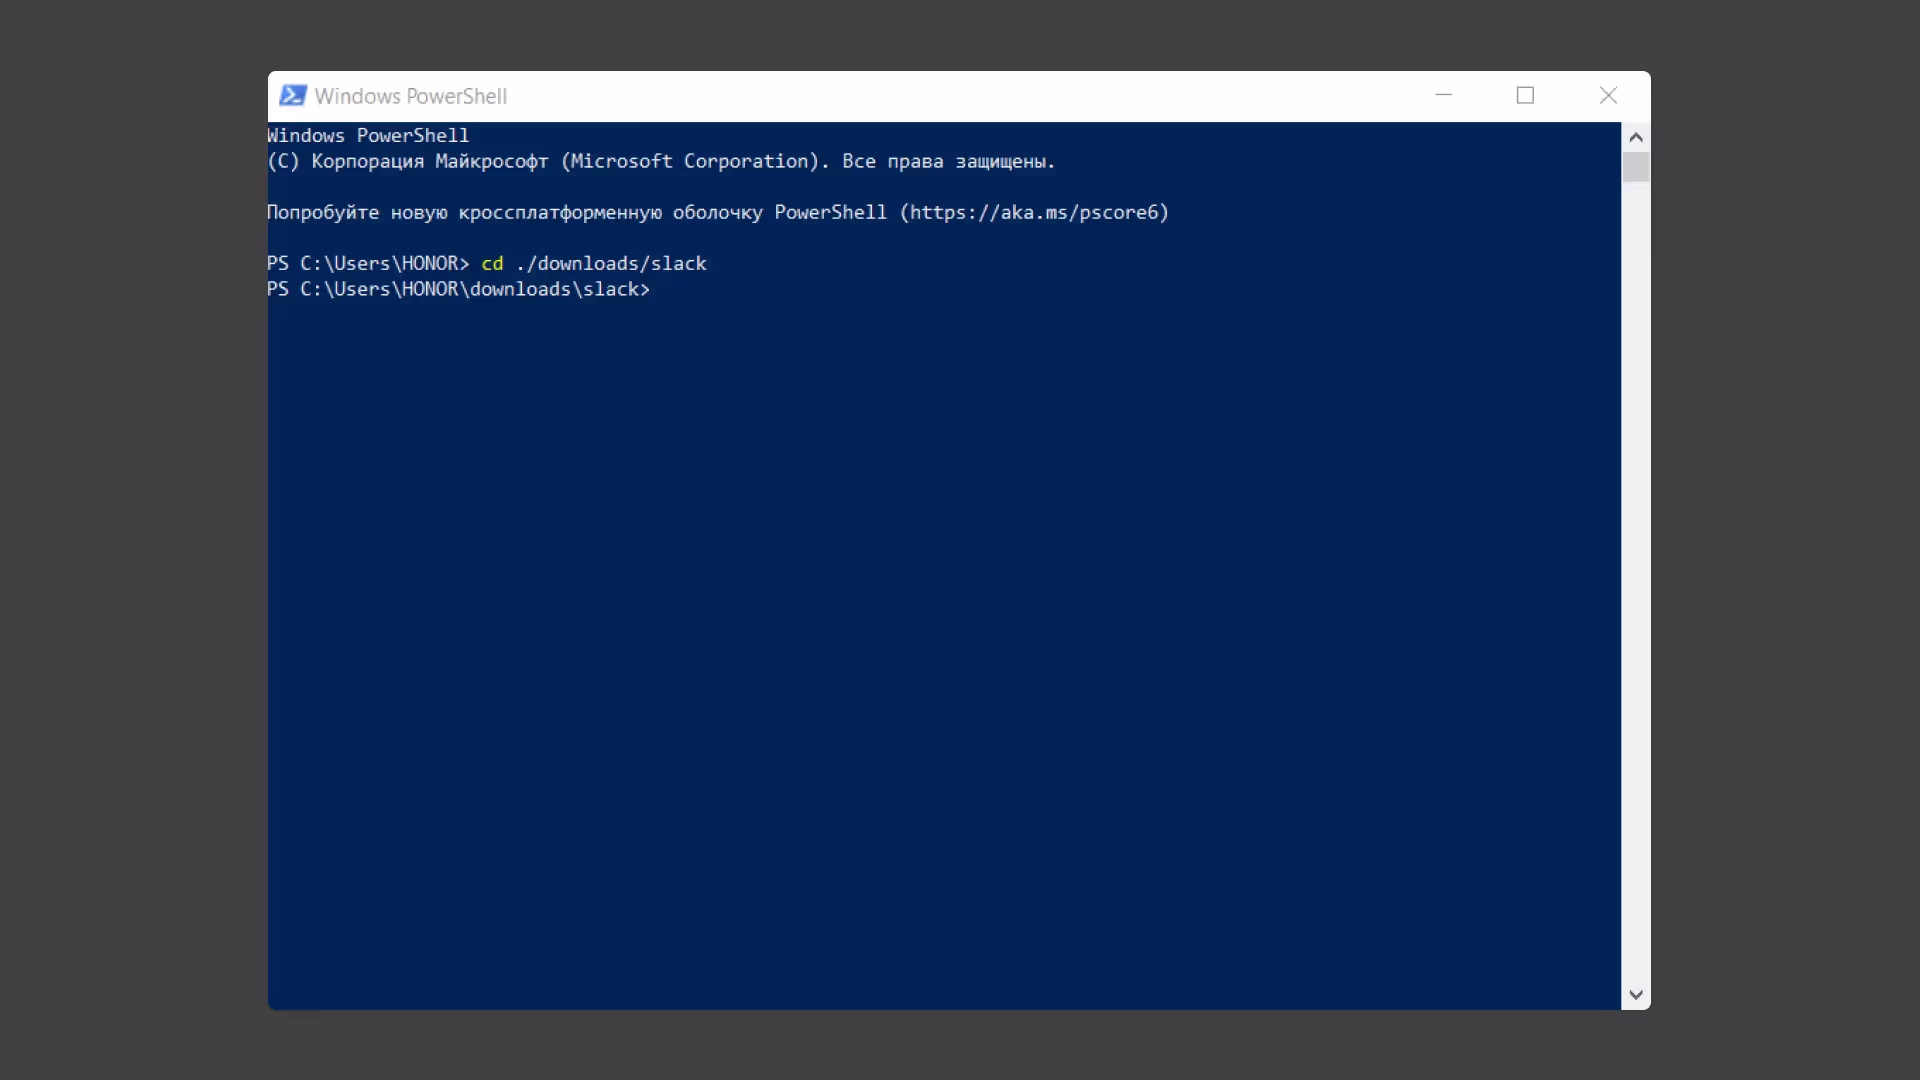Click the https://aka.ms/pscore6 URL

point(1034,212)
